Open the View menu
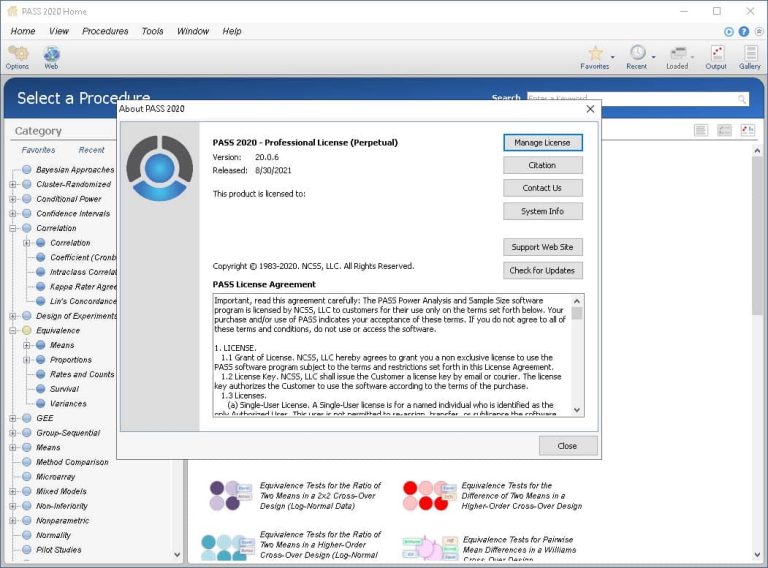 pos(59,31)
